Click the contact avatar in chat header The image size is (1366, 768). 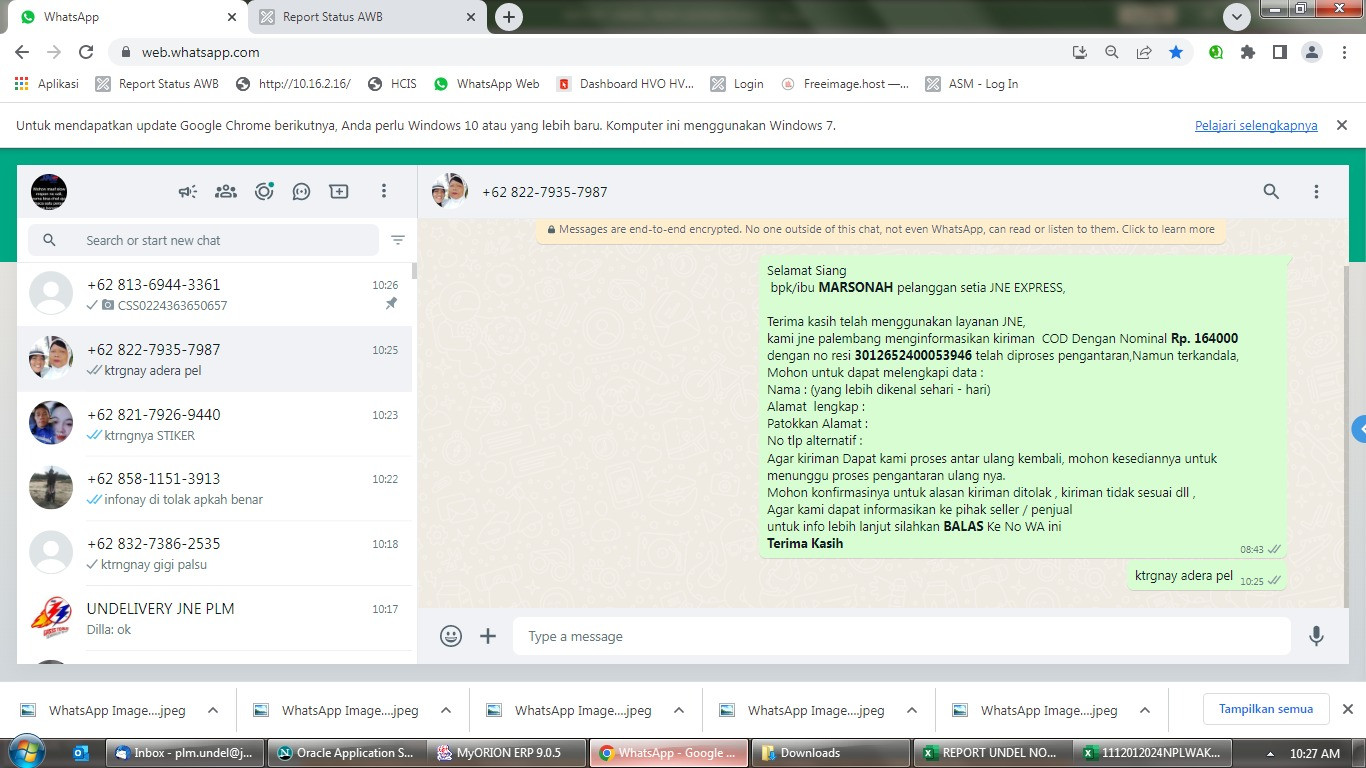(x=450, y=191)
